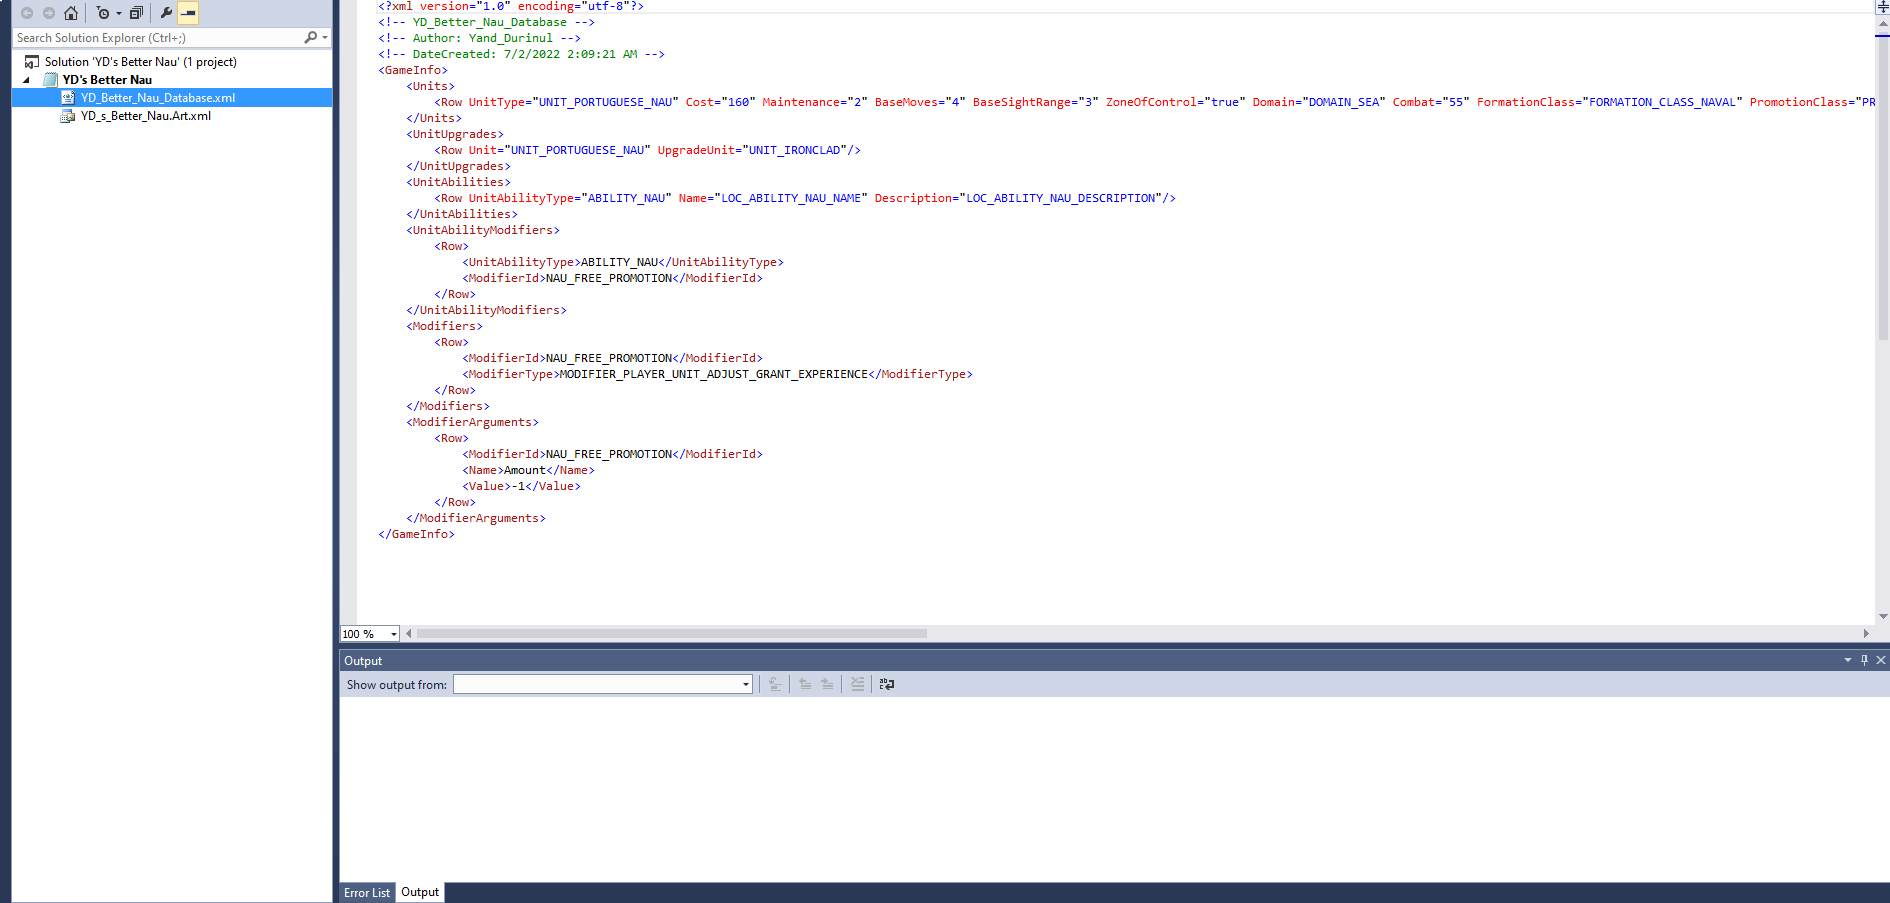The height and width of the screenshot is (903, 1890).
Task: Switch to the Output tab
Action: [420, 892]
